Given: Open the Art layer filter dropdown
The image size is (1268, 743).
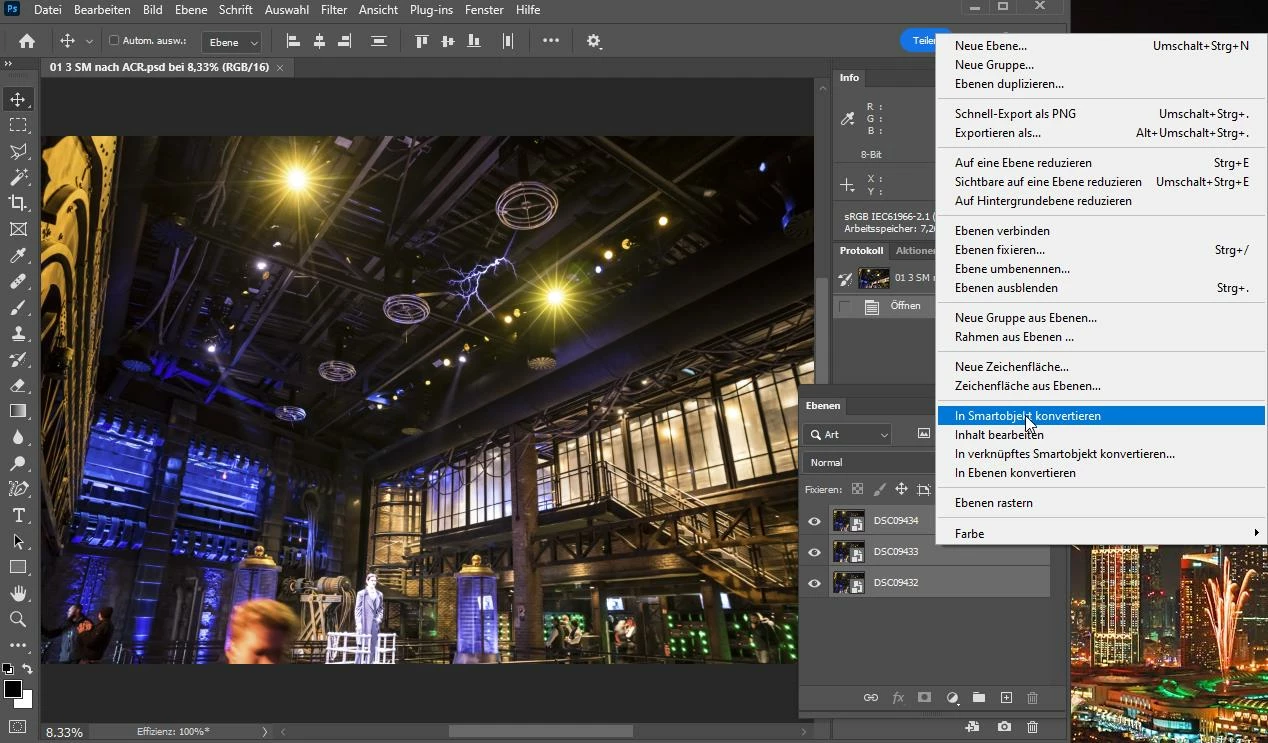Looking at the screenshot, I should [846, 434].
